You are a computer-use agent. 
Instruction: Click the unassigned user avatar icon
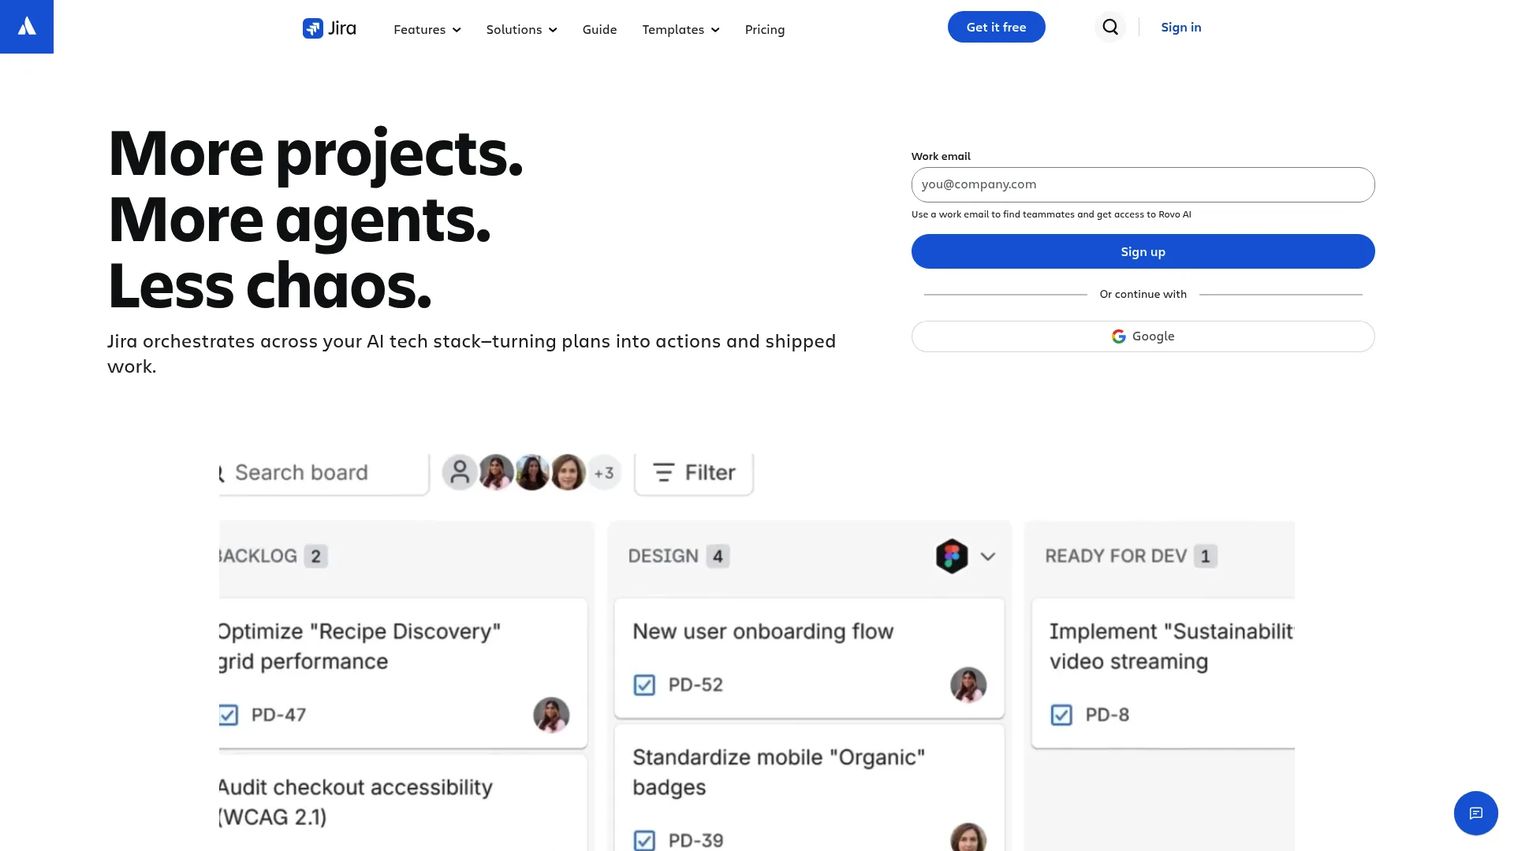(459, 472)
